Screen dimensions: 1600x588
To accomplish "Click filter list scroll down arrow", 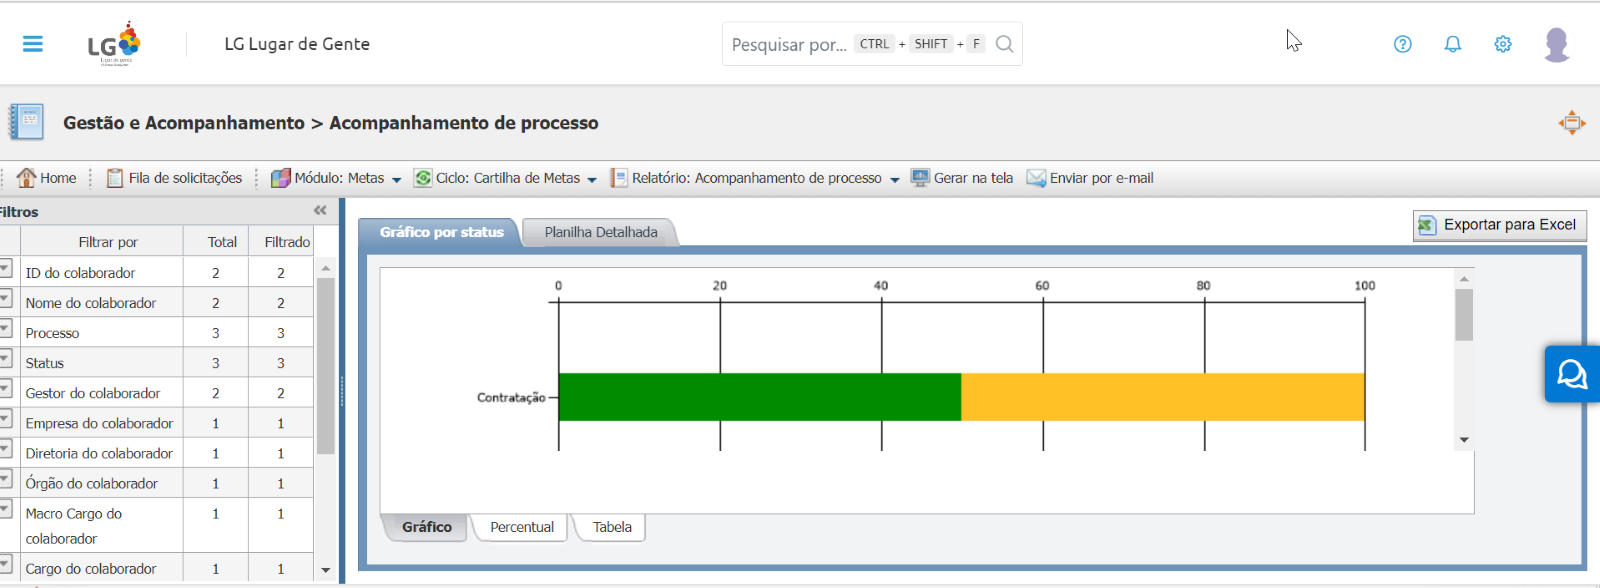I will [325, 570].
